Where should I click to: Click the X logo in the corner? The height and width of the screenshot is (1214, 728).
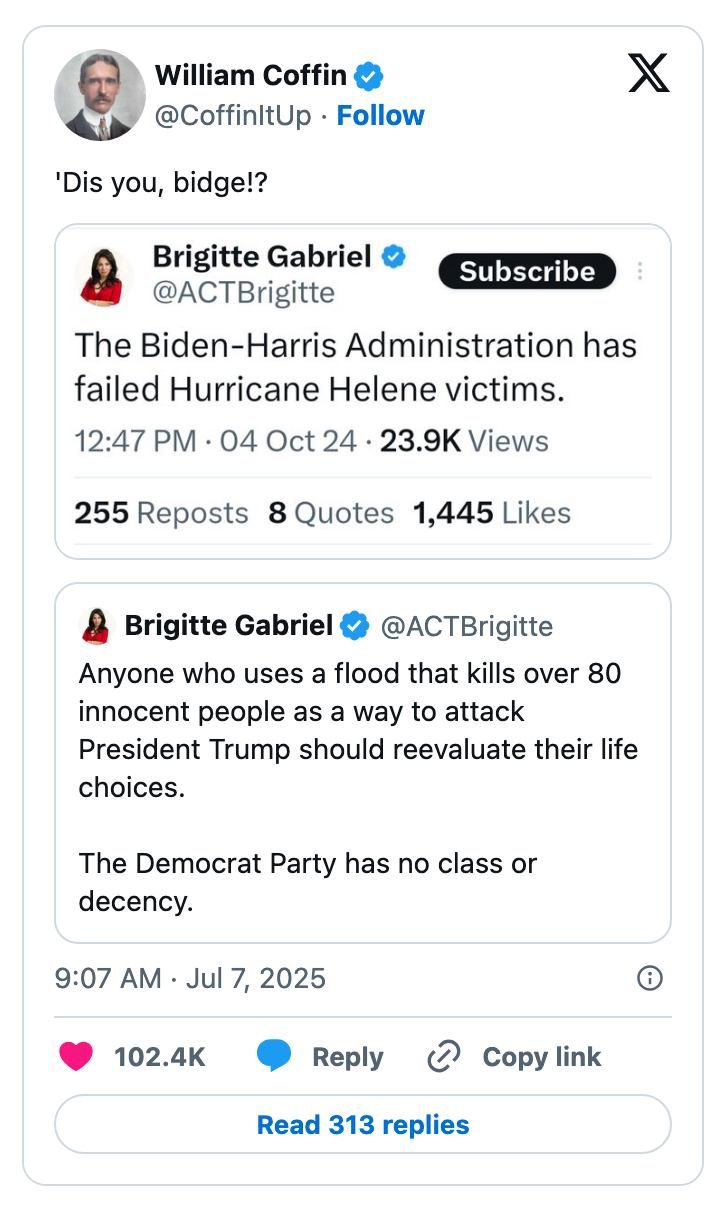[x=648, y=73]
